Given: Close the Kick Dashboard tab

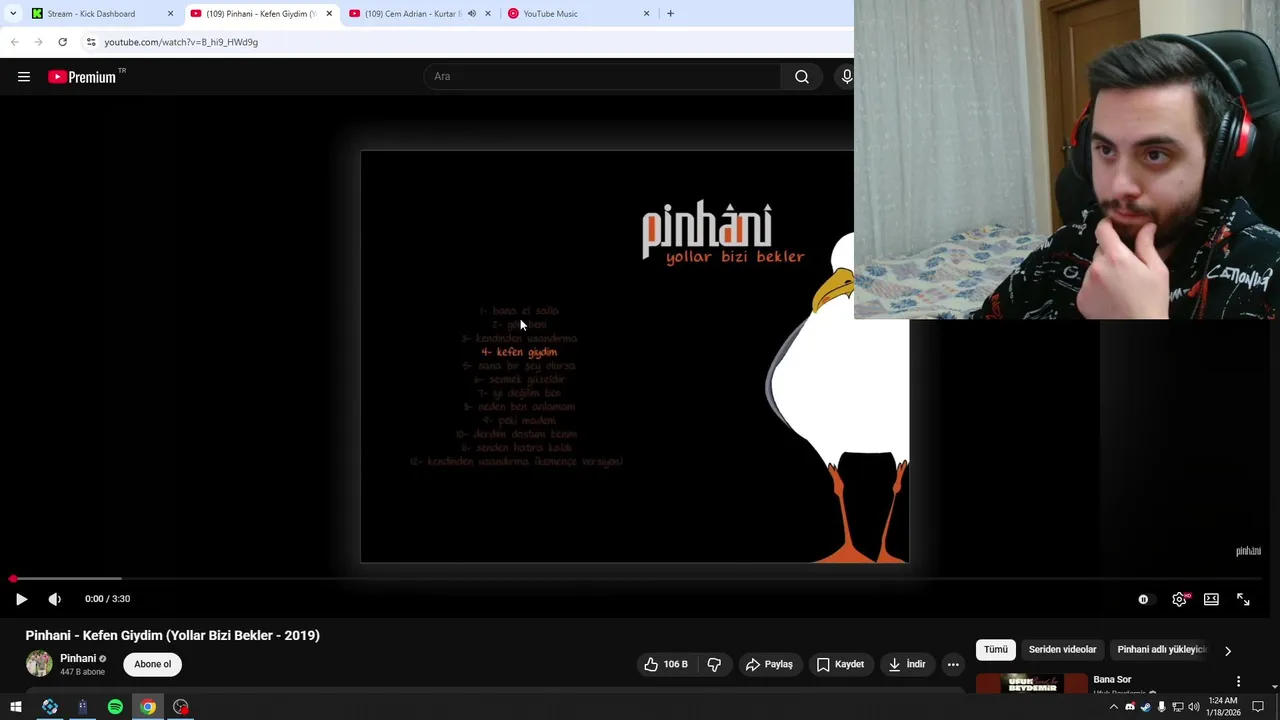Looking at the screenshot, I should click(170, 14).
